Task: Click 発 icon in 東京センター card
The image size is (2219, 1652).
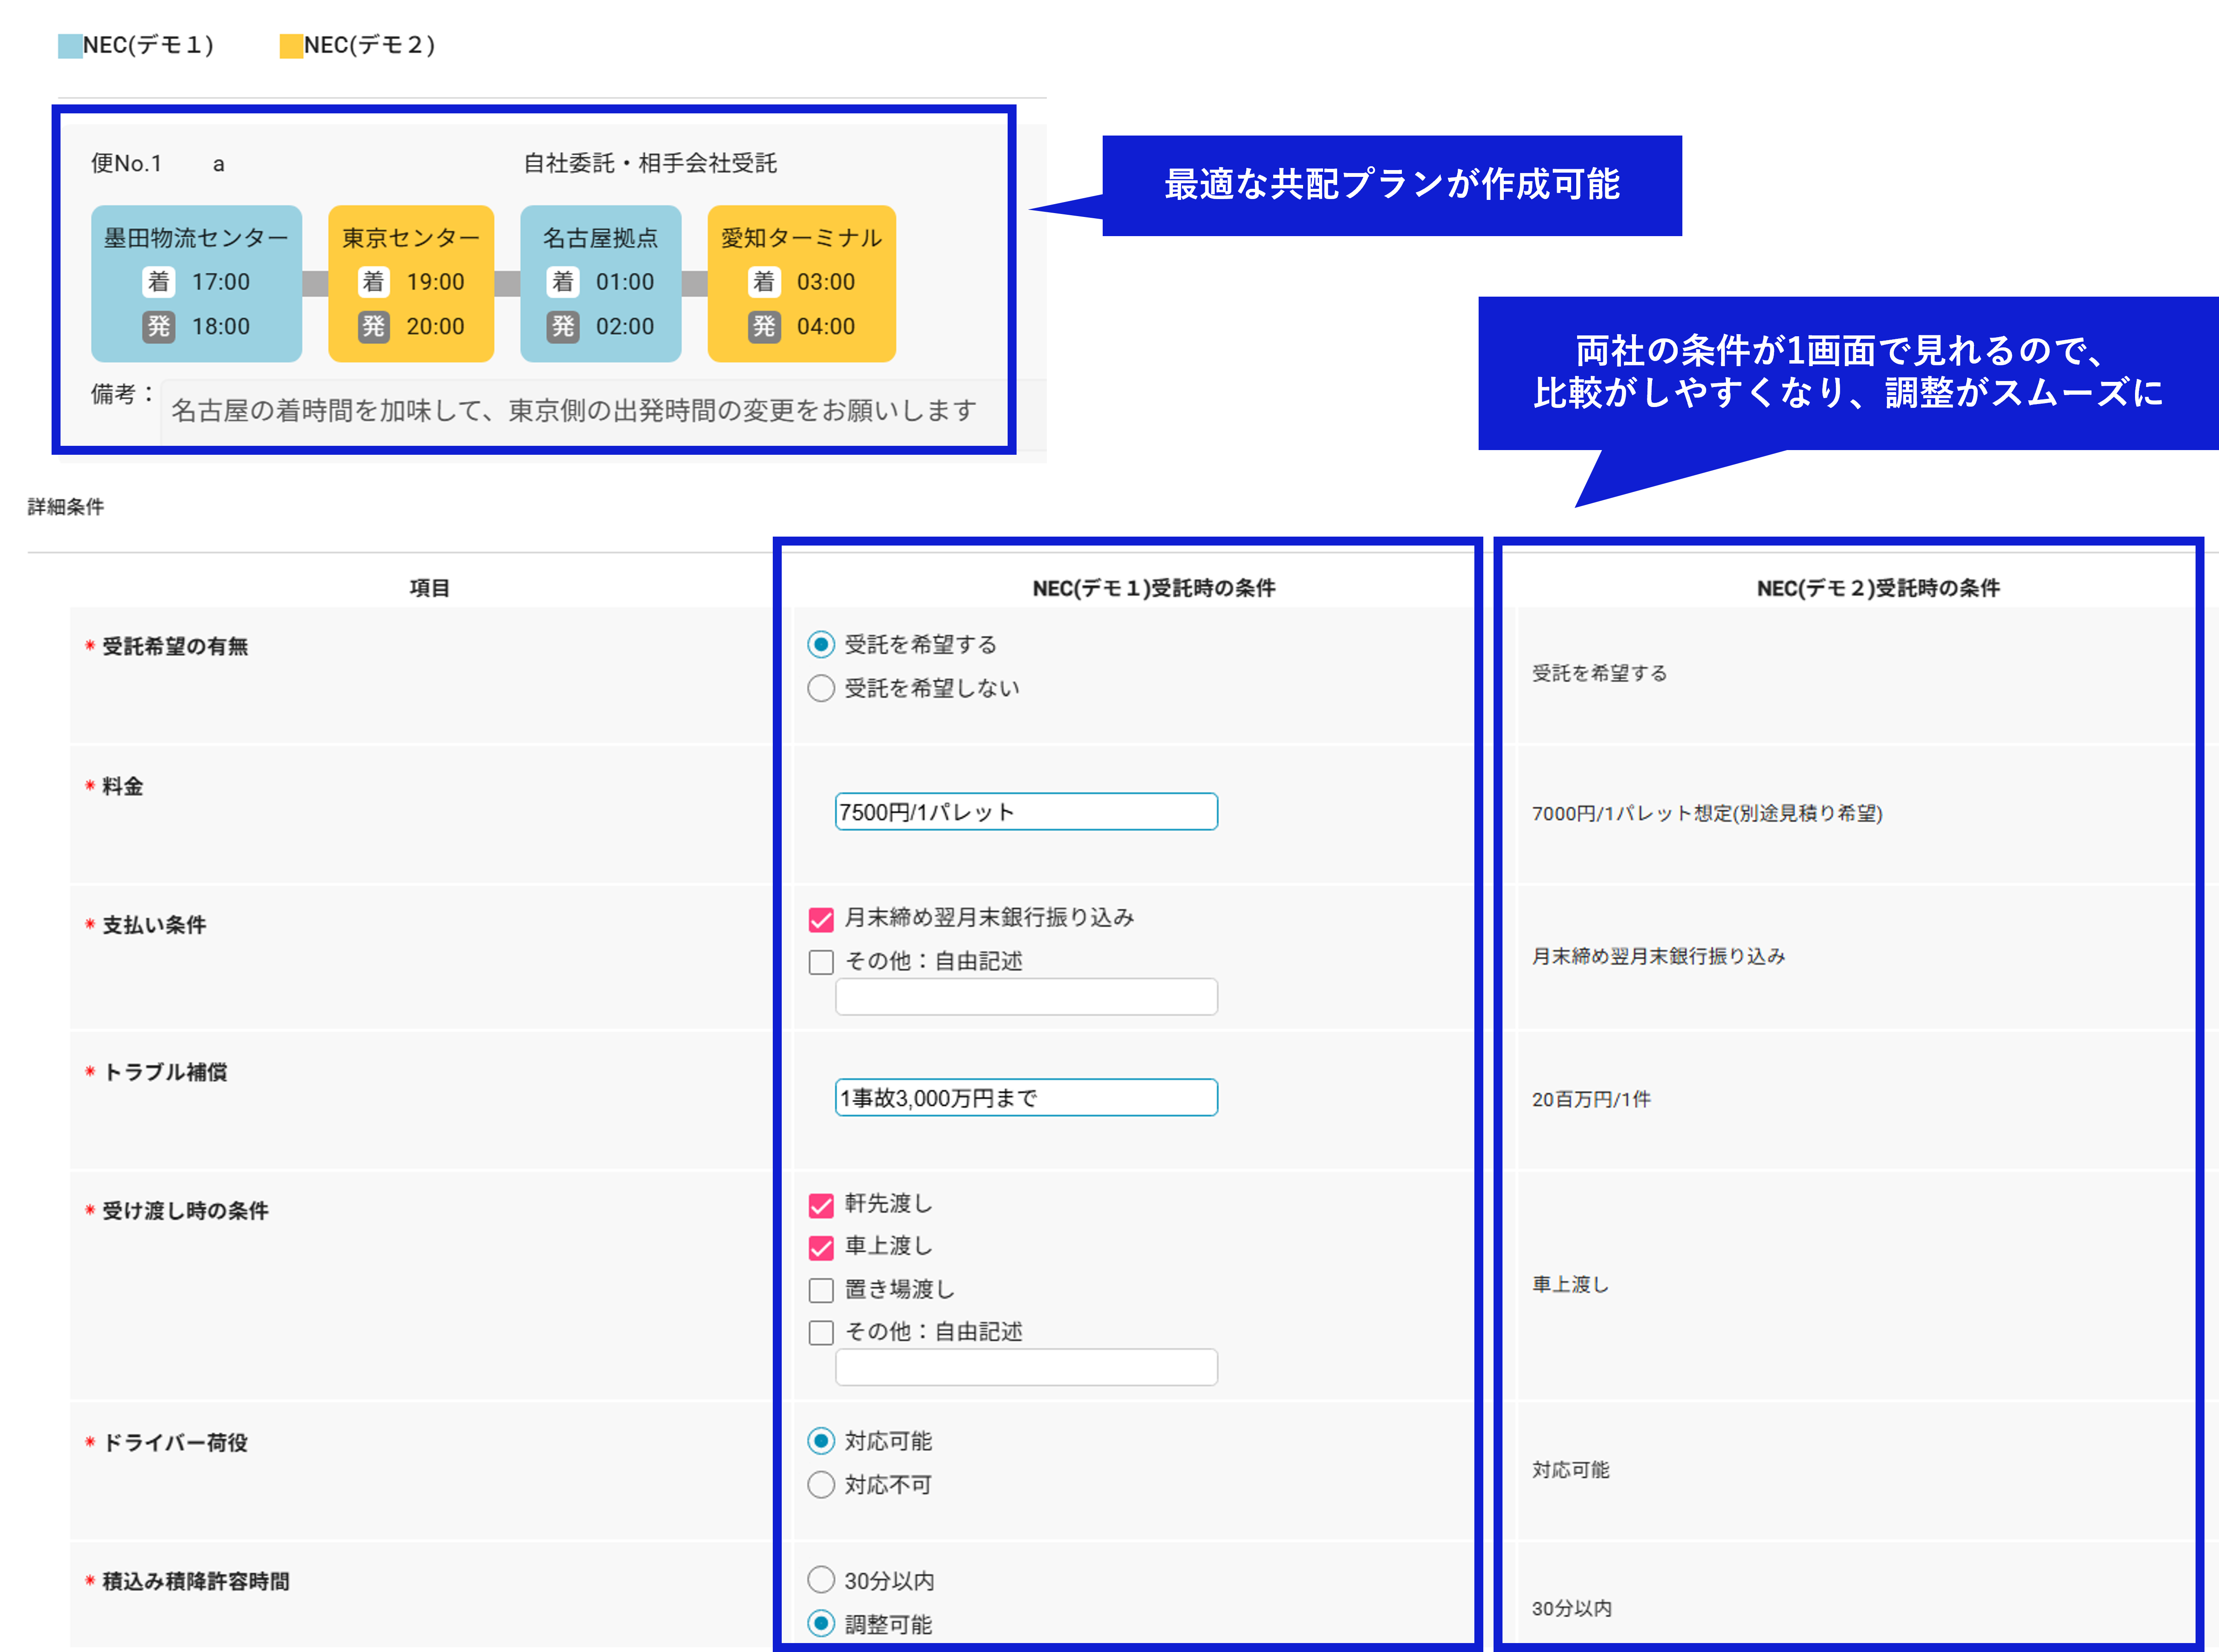Action: [373, 326]
